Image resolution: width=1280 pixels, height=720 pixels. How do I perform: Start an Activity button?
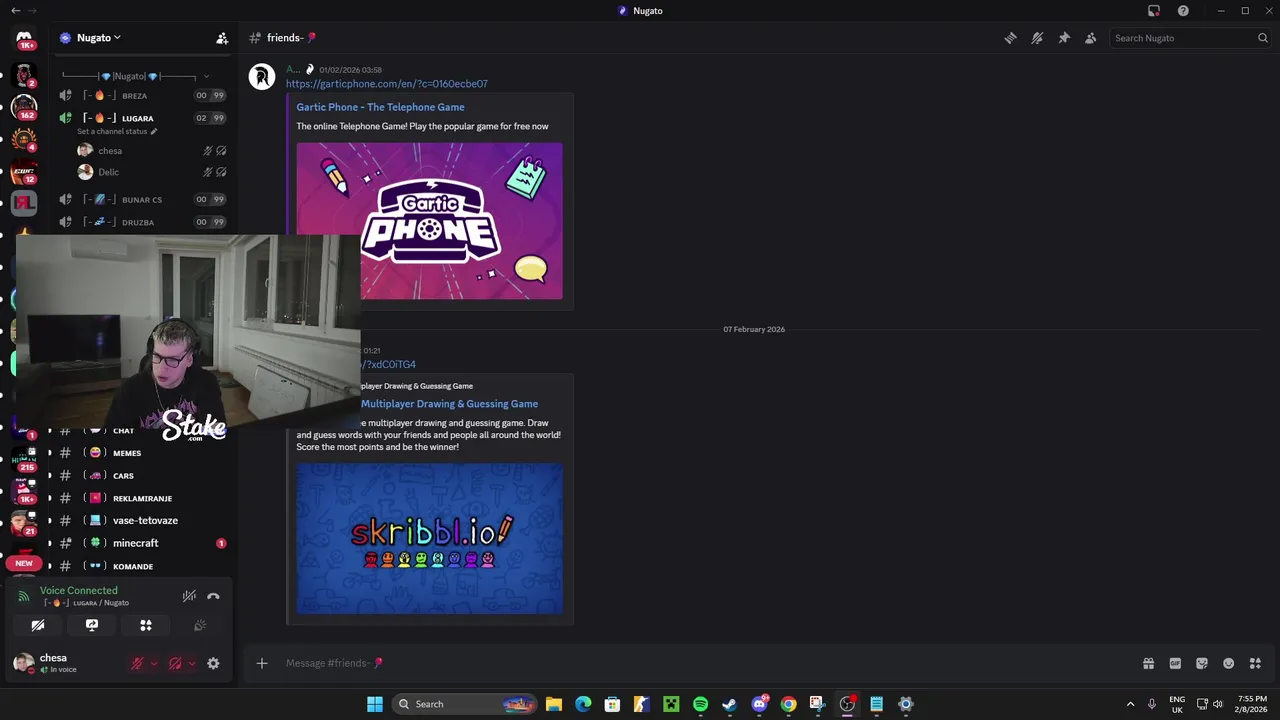(146, 625)
